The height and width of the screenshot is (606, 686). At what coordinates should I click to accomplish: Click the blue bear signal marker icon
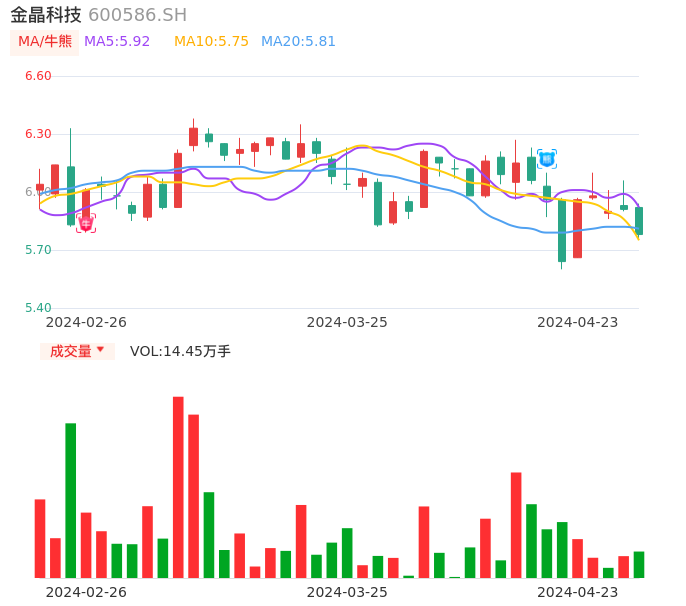click(547, 158)
